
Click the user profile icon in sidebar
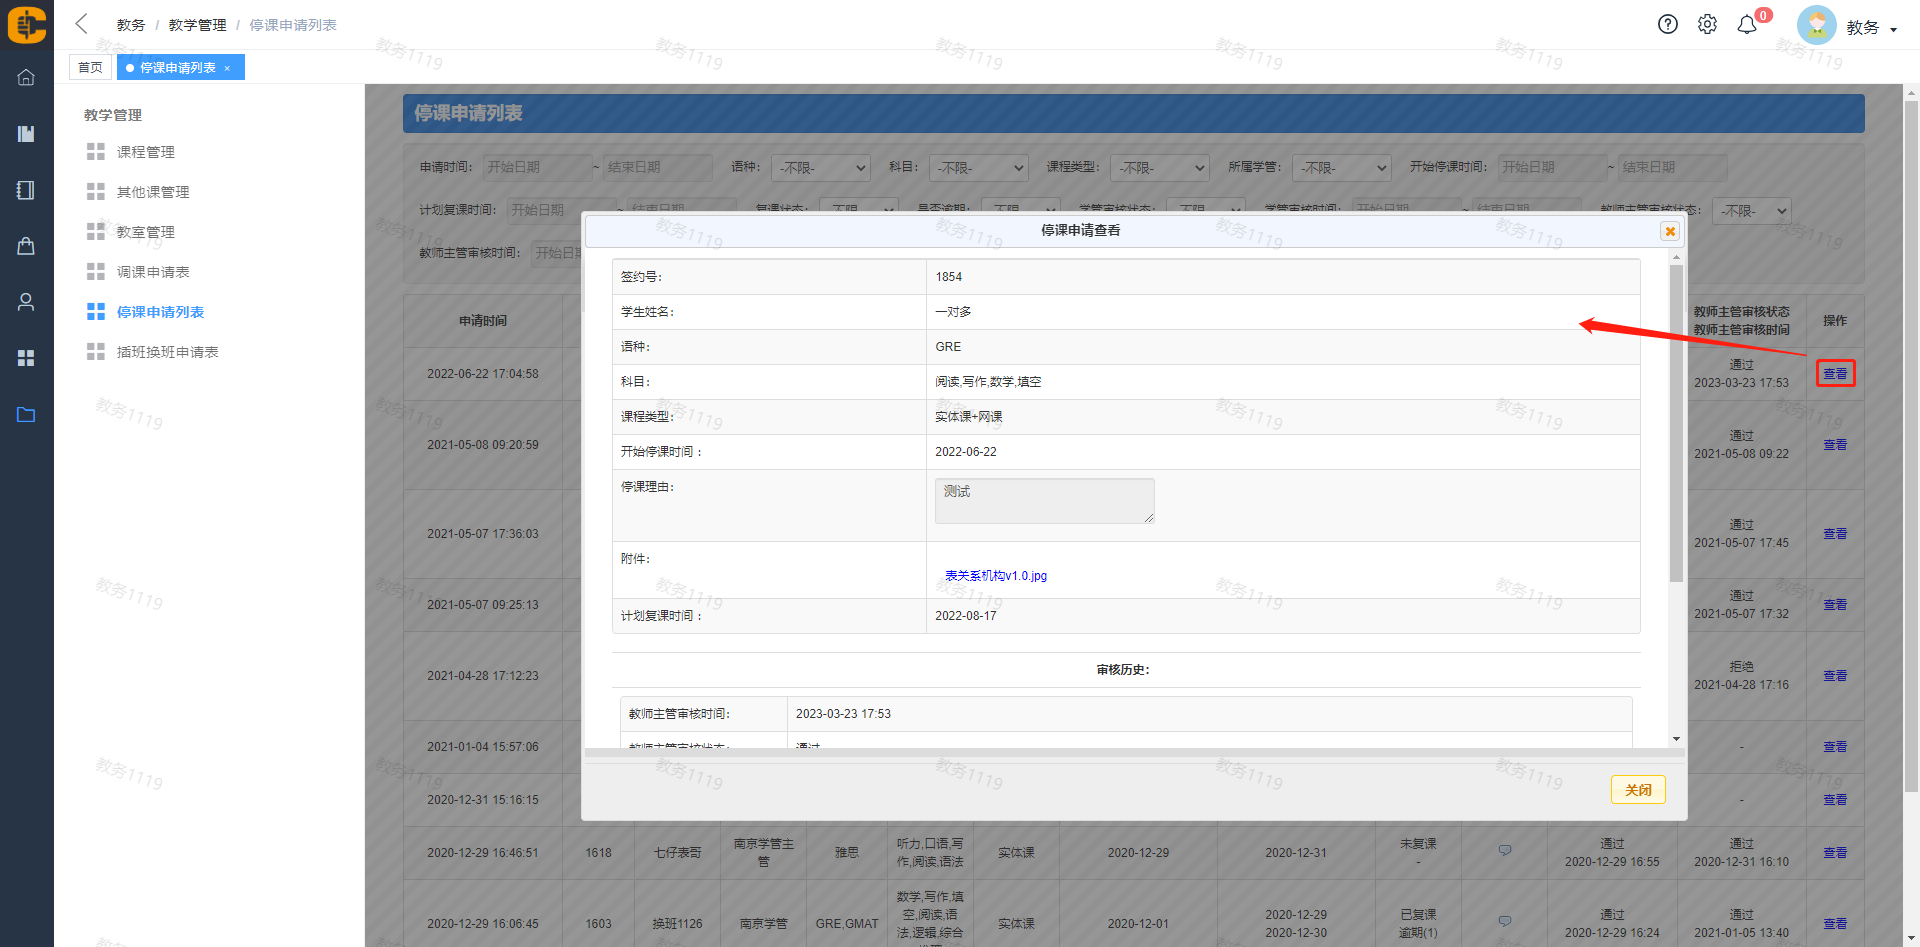(26, 302)
